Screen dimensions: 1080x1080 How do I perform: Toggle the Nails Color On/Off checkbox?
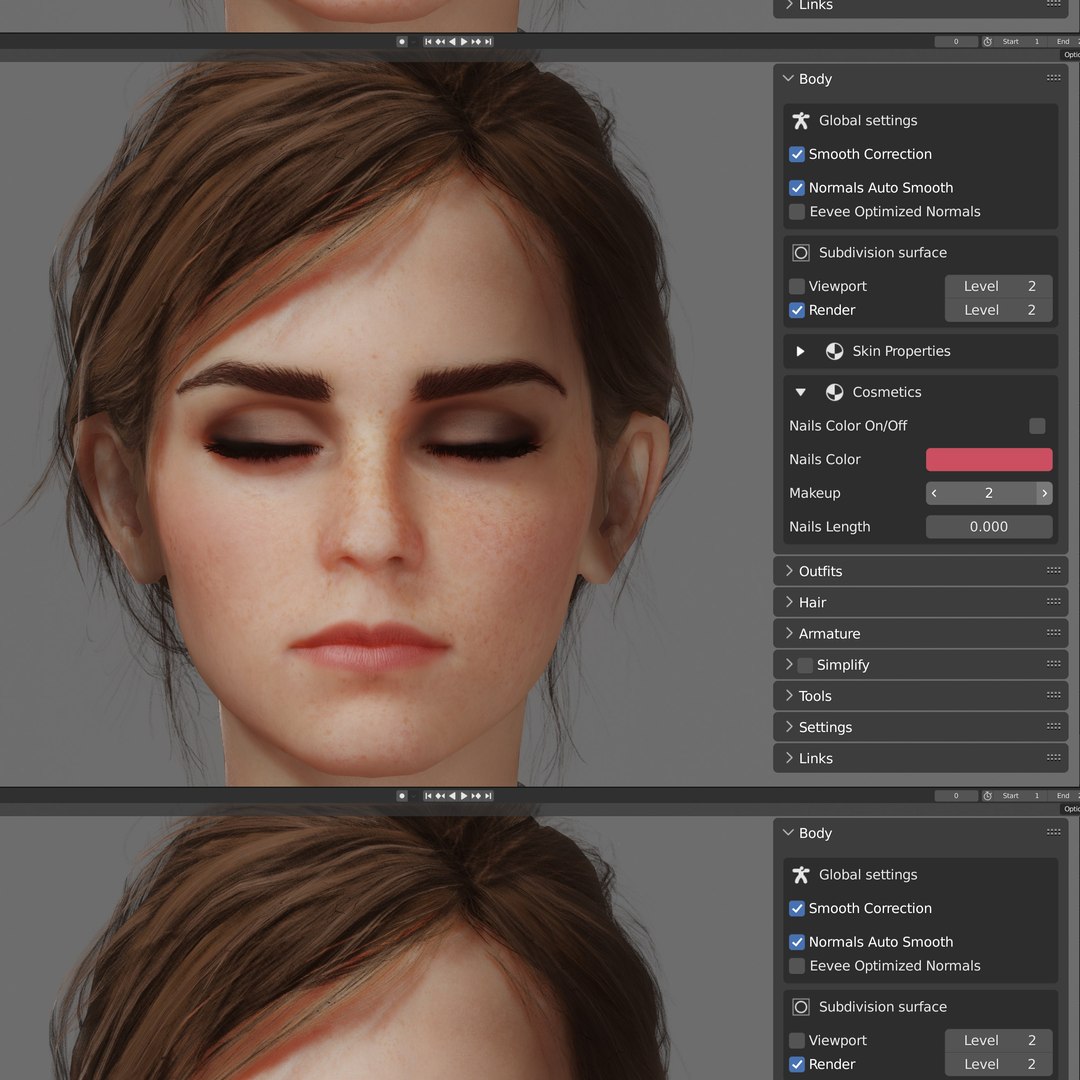click(1037, 426)
